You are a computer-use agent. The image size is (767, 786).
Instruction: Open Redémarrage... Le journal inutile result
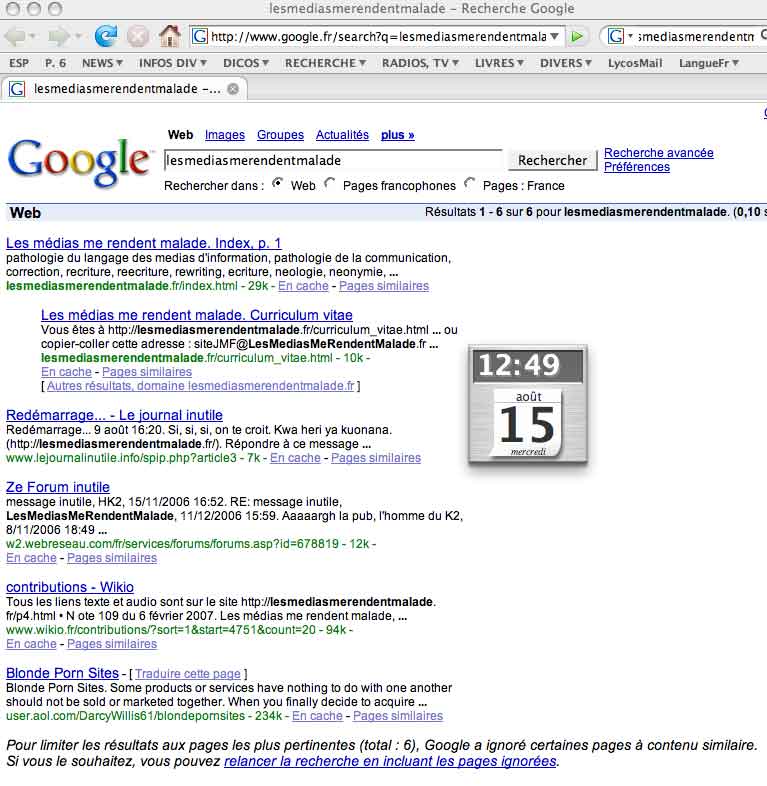click(114, 415)
